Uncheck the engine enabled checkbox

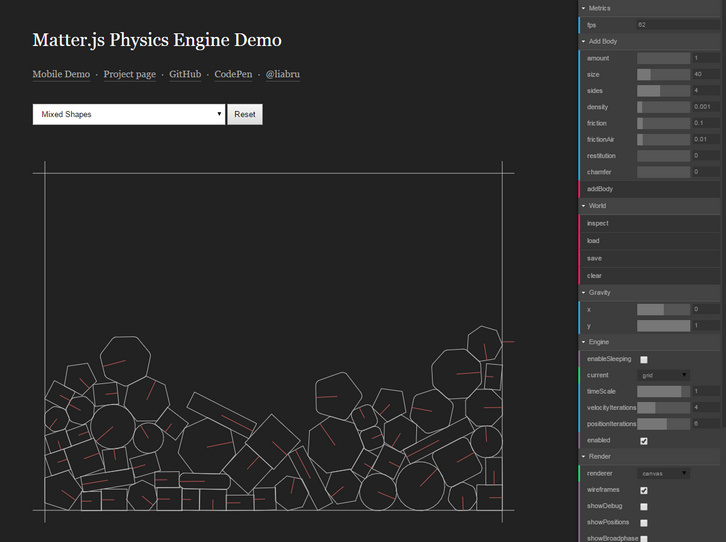pos(643,440)
